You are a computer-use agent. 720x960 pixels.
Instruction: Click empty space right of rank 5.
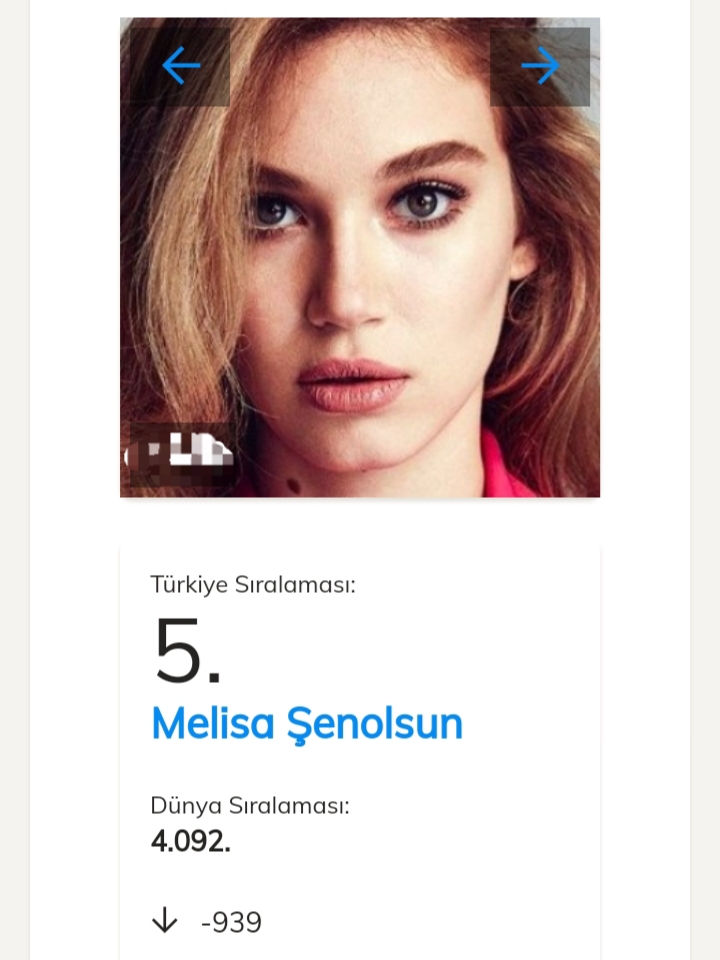tap(420, 652)
